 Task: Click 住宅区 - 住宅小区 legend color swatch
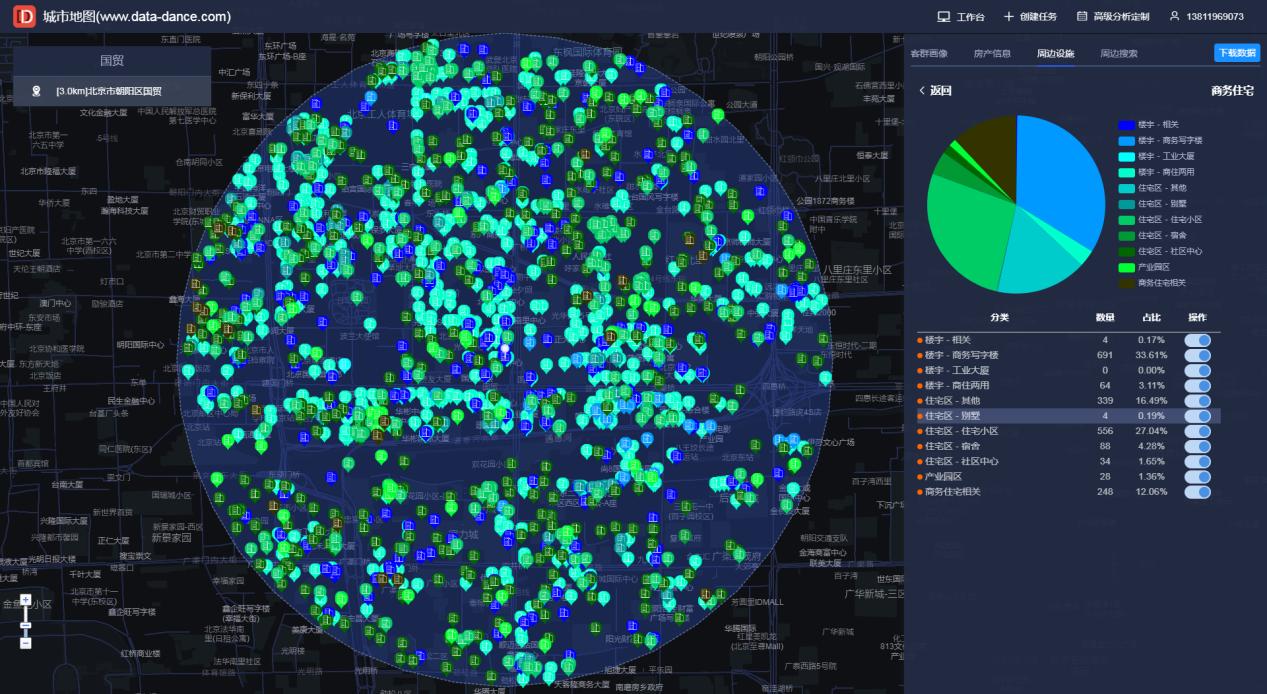1126,220
